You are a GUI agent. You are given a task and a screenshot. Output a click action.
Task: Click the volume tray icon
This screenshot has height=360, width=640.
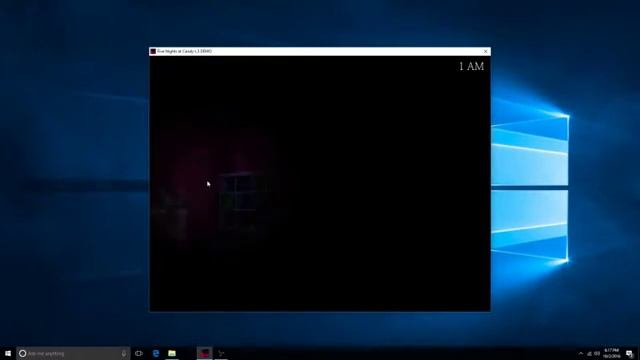pos(597,353)
